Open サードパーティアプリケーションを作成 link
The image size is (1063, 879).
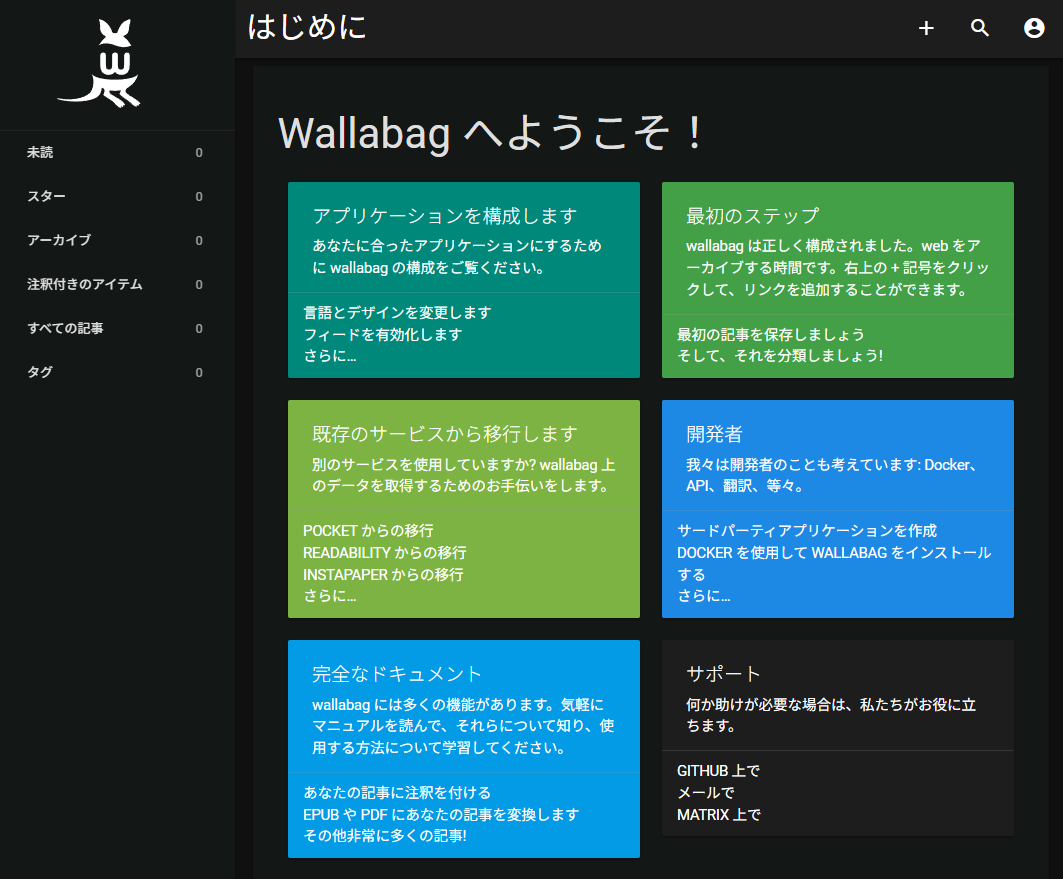[807, 531]
